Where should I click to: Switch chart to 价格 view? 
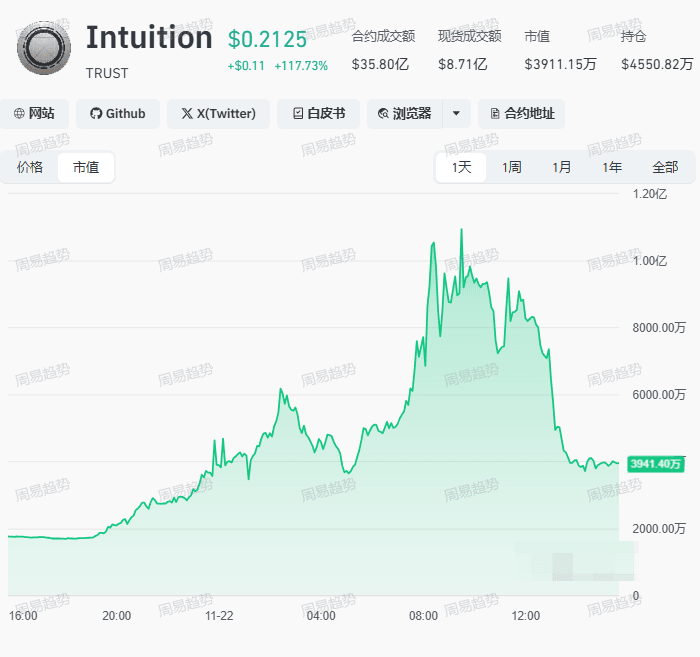[30, 167]
